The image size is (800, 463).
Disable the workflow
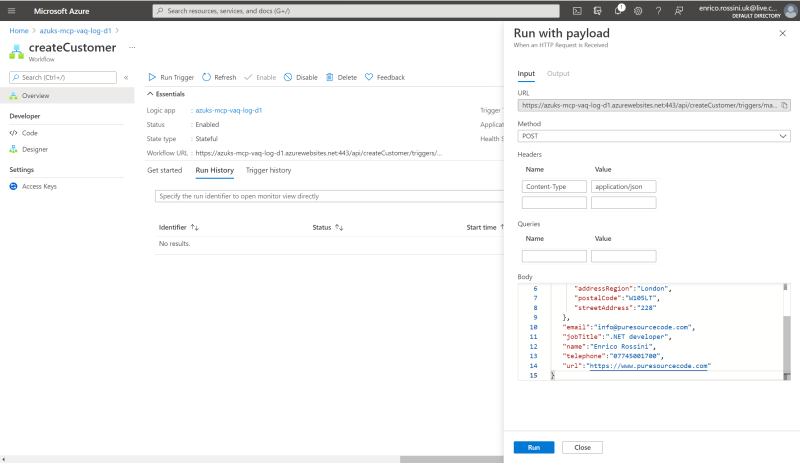(301, 78)
